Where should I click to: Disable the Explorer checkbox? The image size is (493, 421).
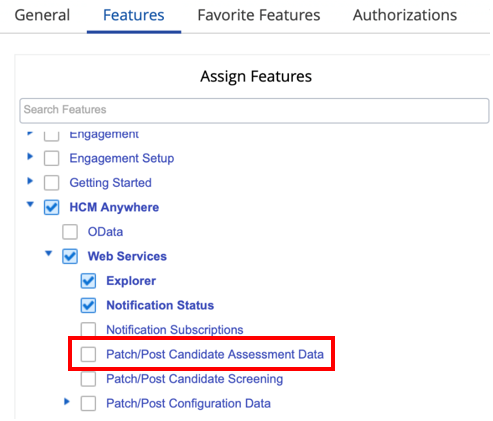(x=88, y=281)
